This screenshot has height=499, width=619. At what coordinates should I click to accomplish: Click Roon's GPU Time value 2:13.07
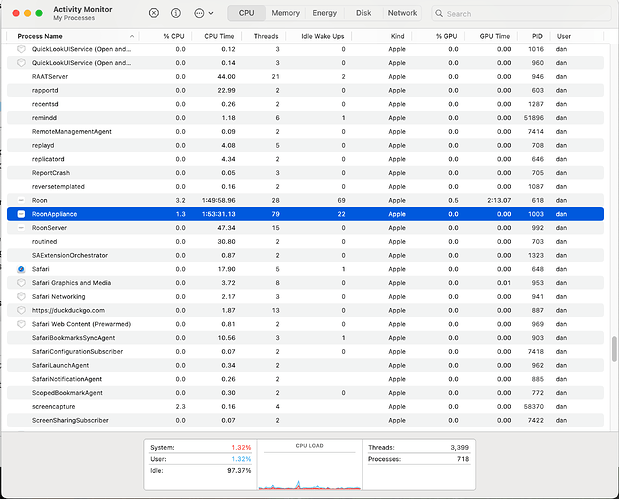click(499, 201)
